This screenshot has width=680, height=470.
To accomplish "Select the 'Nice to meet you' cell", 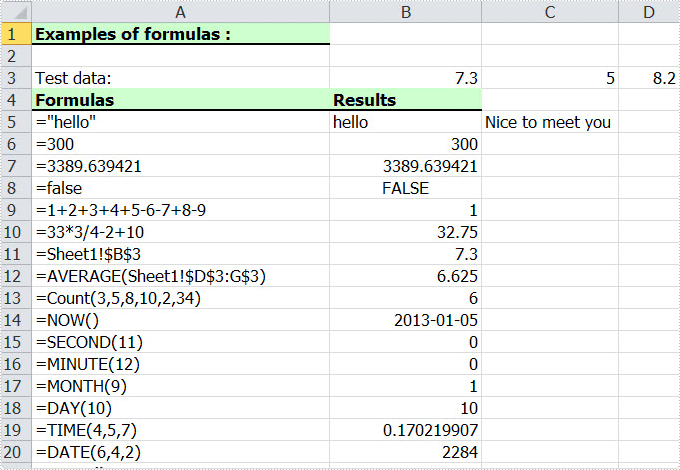I will (x=550, y=122).
